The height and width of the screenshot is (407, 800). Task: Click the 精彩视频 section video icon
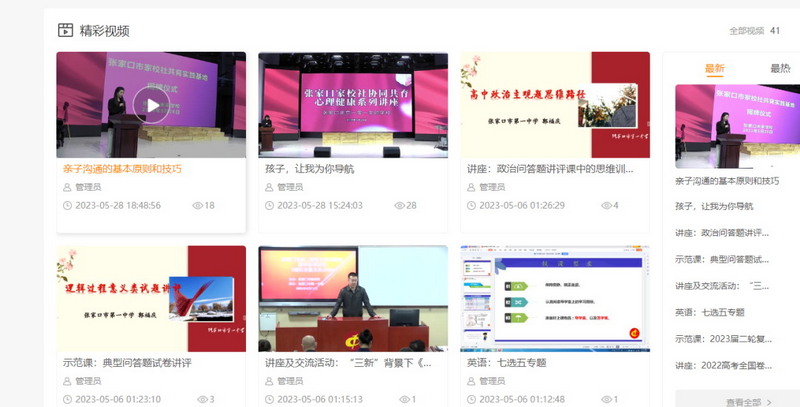pos(65,30)
